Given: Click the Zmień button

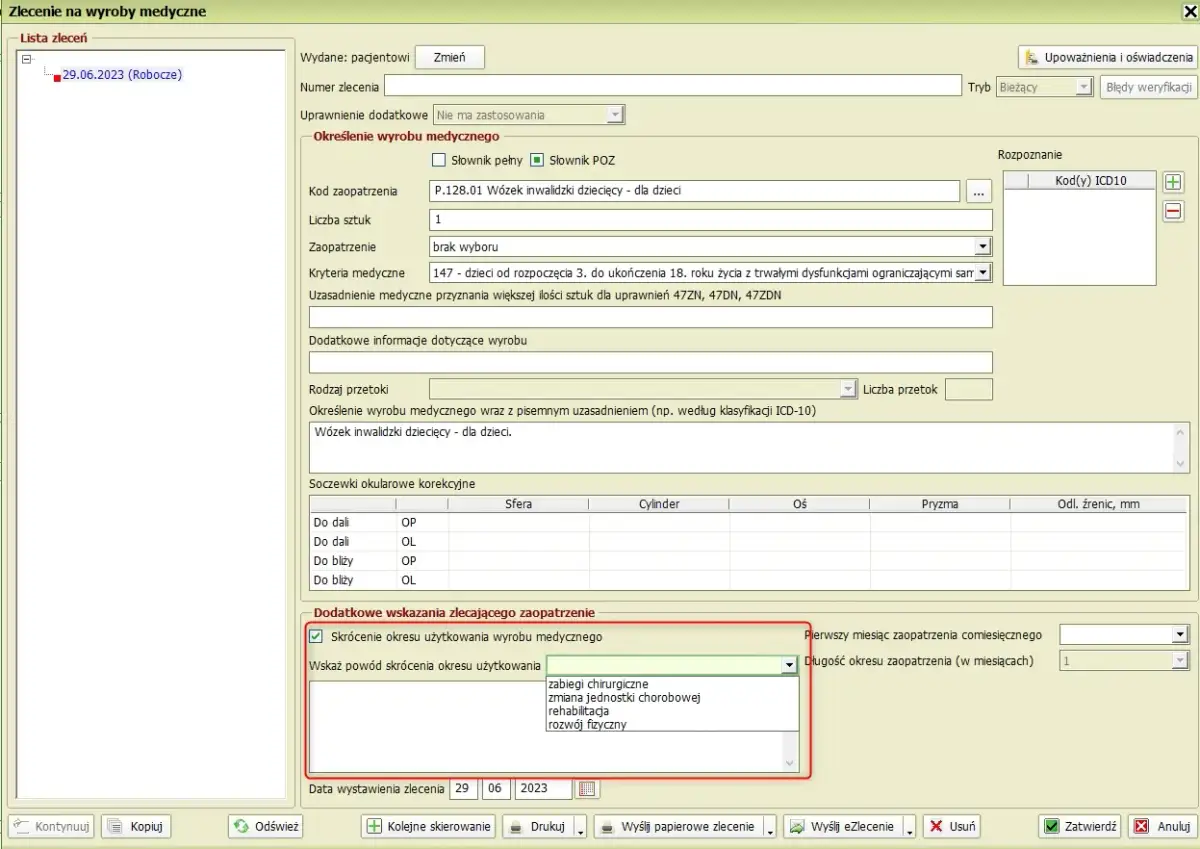Looking at the screenshot, I should 449,57.
